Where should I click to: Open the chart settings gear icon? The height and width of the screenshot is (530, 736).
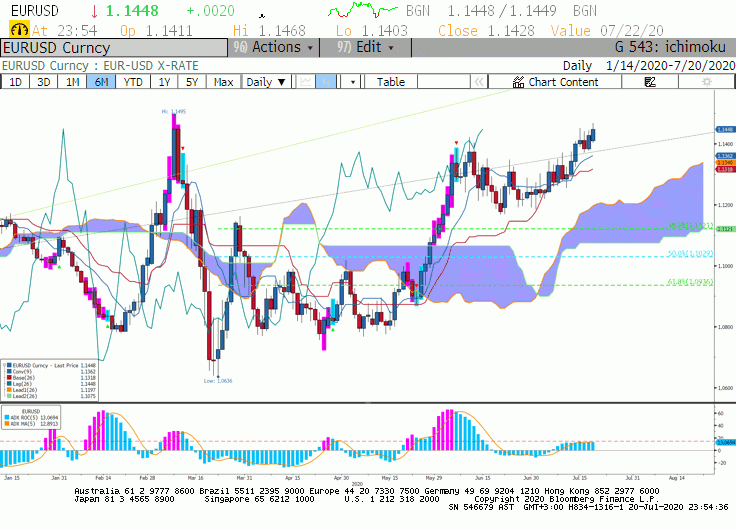[x=706, y=82]
